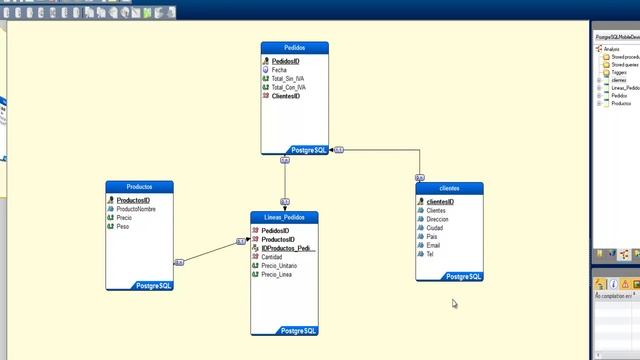Select the clientes table title bar in the diagram
640x360 pixels.
tap(449, 189)
